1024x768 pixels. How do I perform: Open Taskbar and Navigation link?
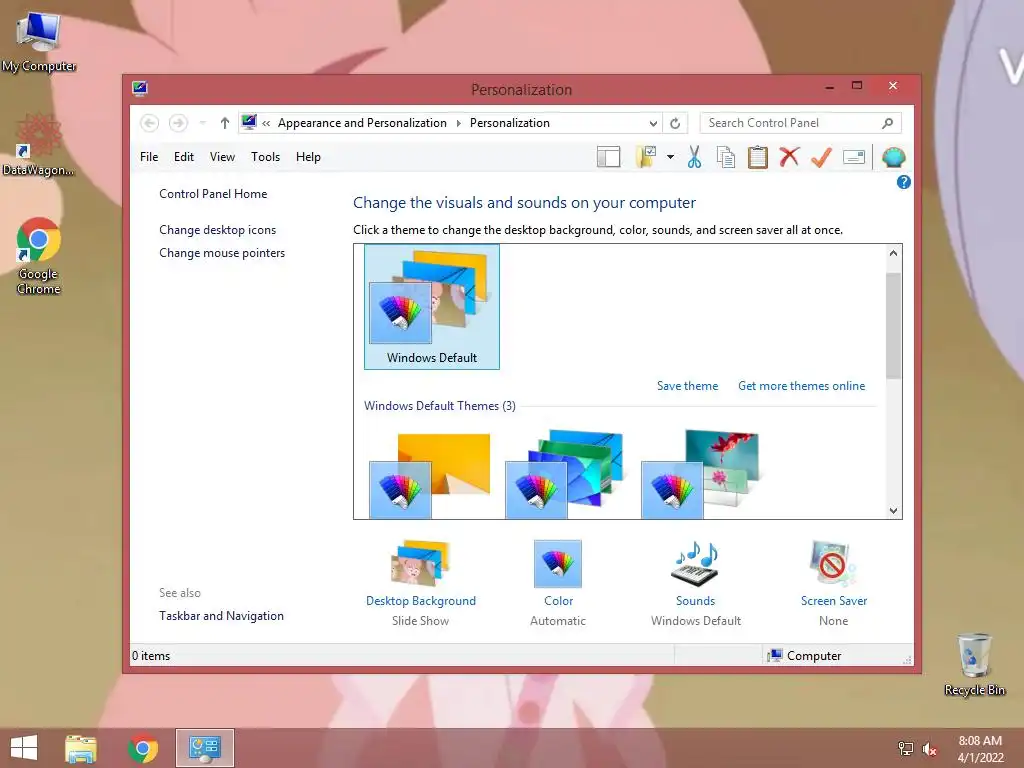click(x=221, y=616)
